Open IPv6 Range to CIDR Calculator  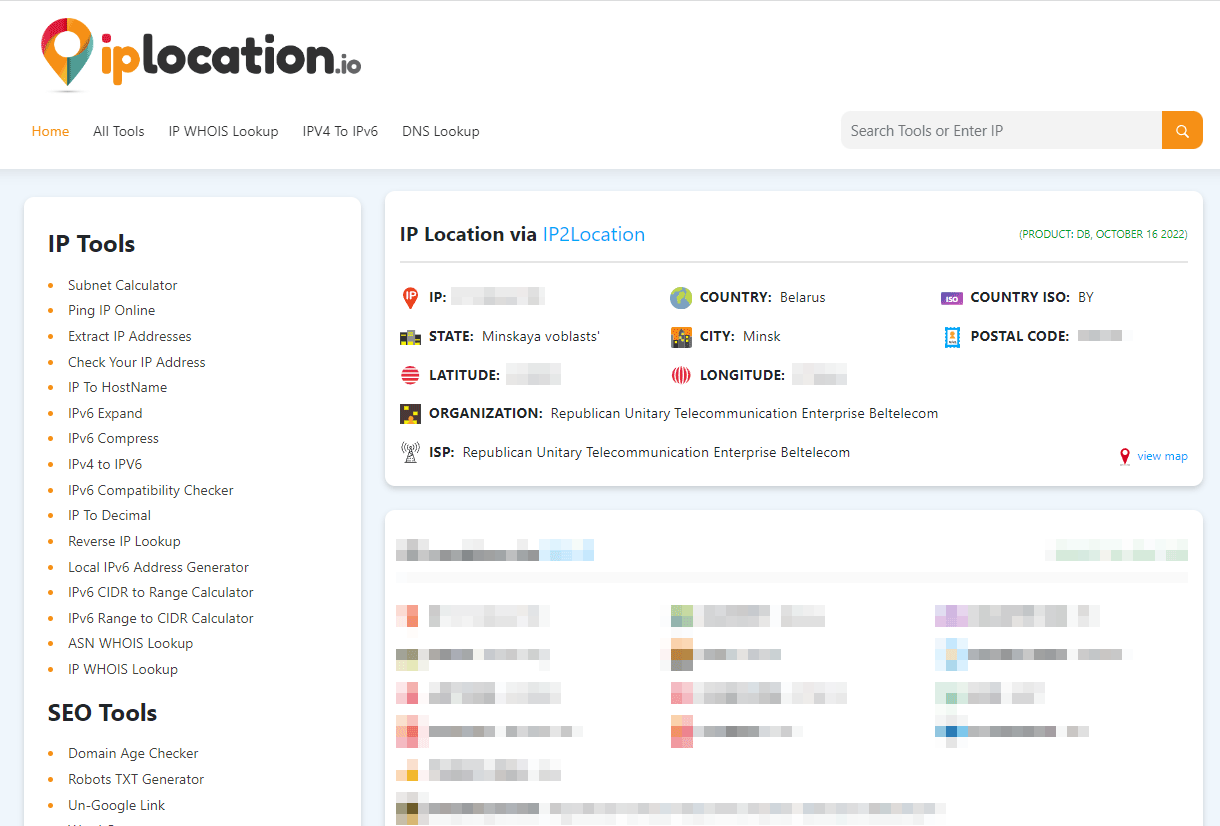click(x=161, y=618)
